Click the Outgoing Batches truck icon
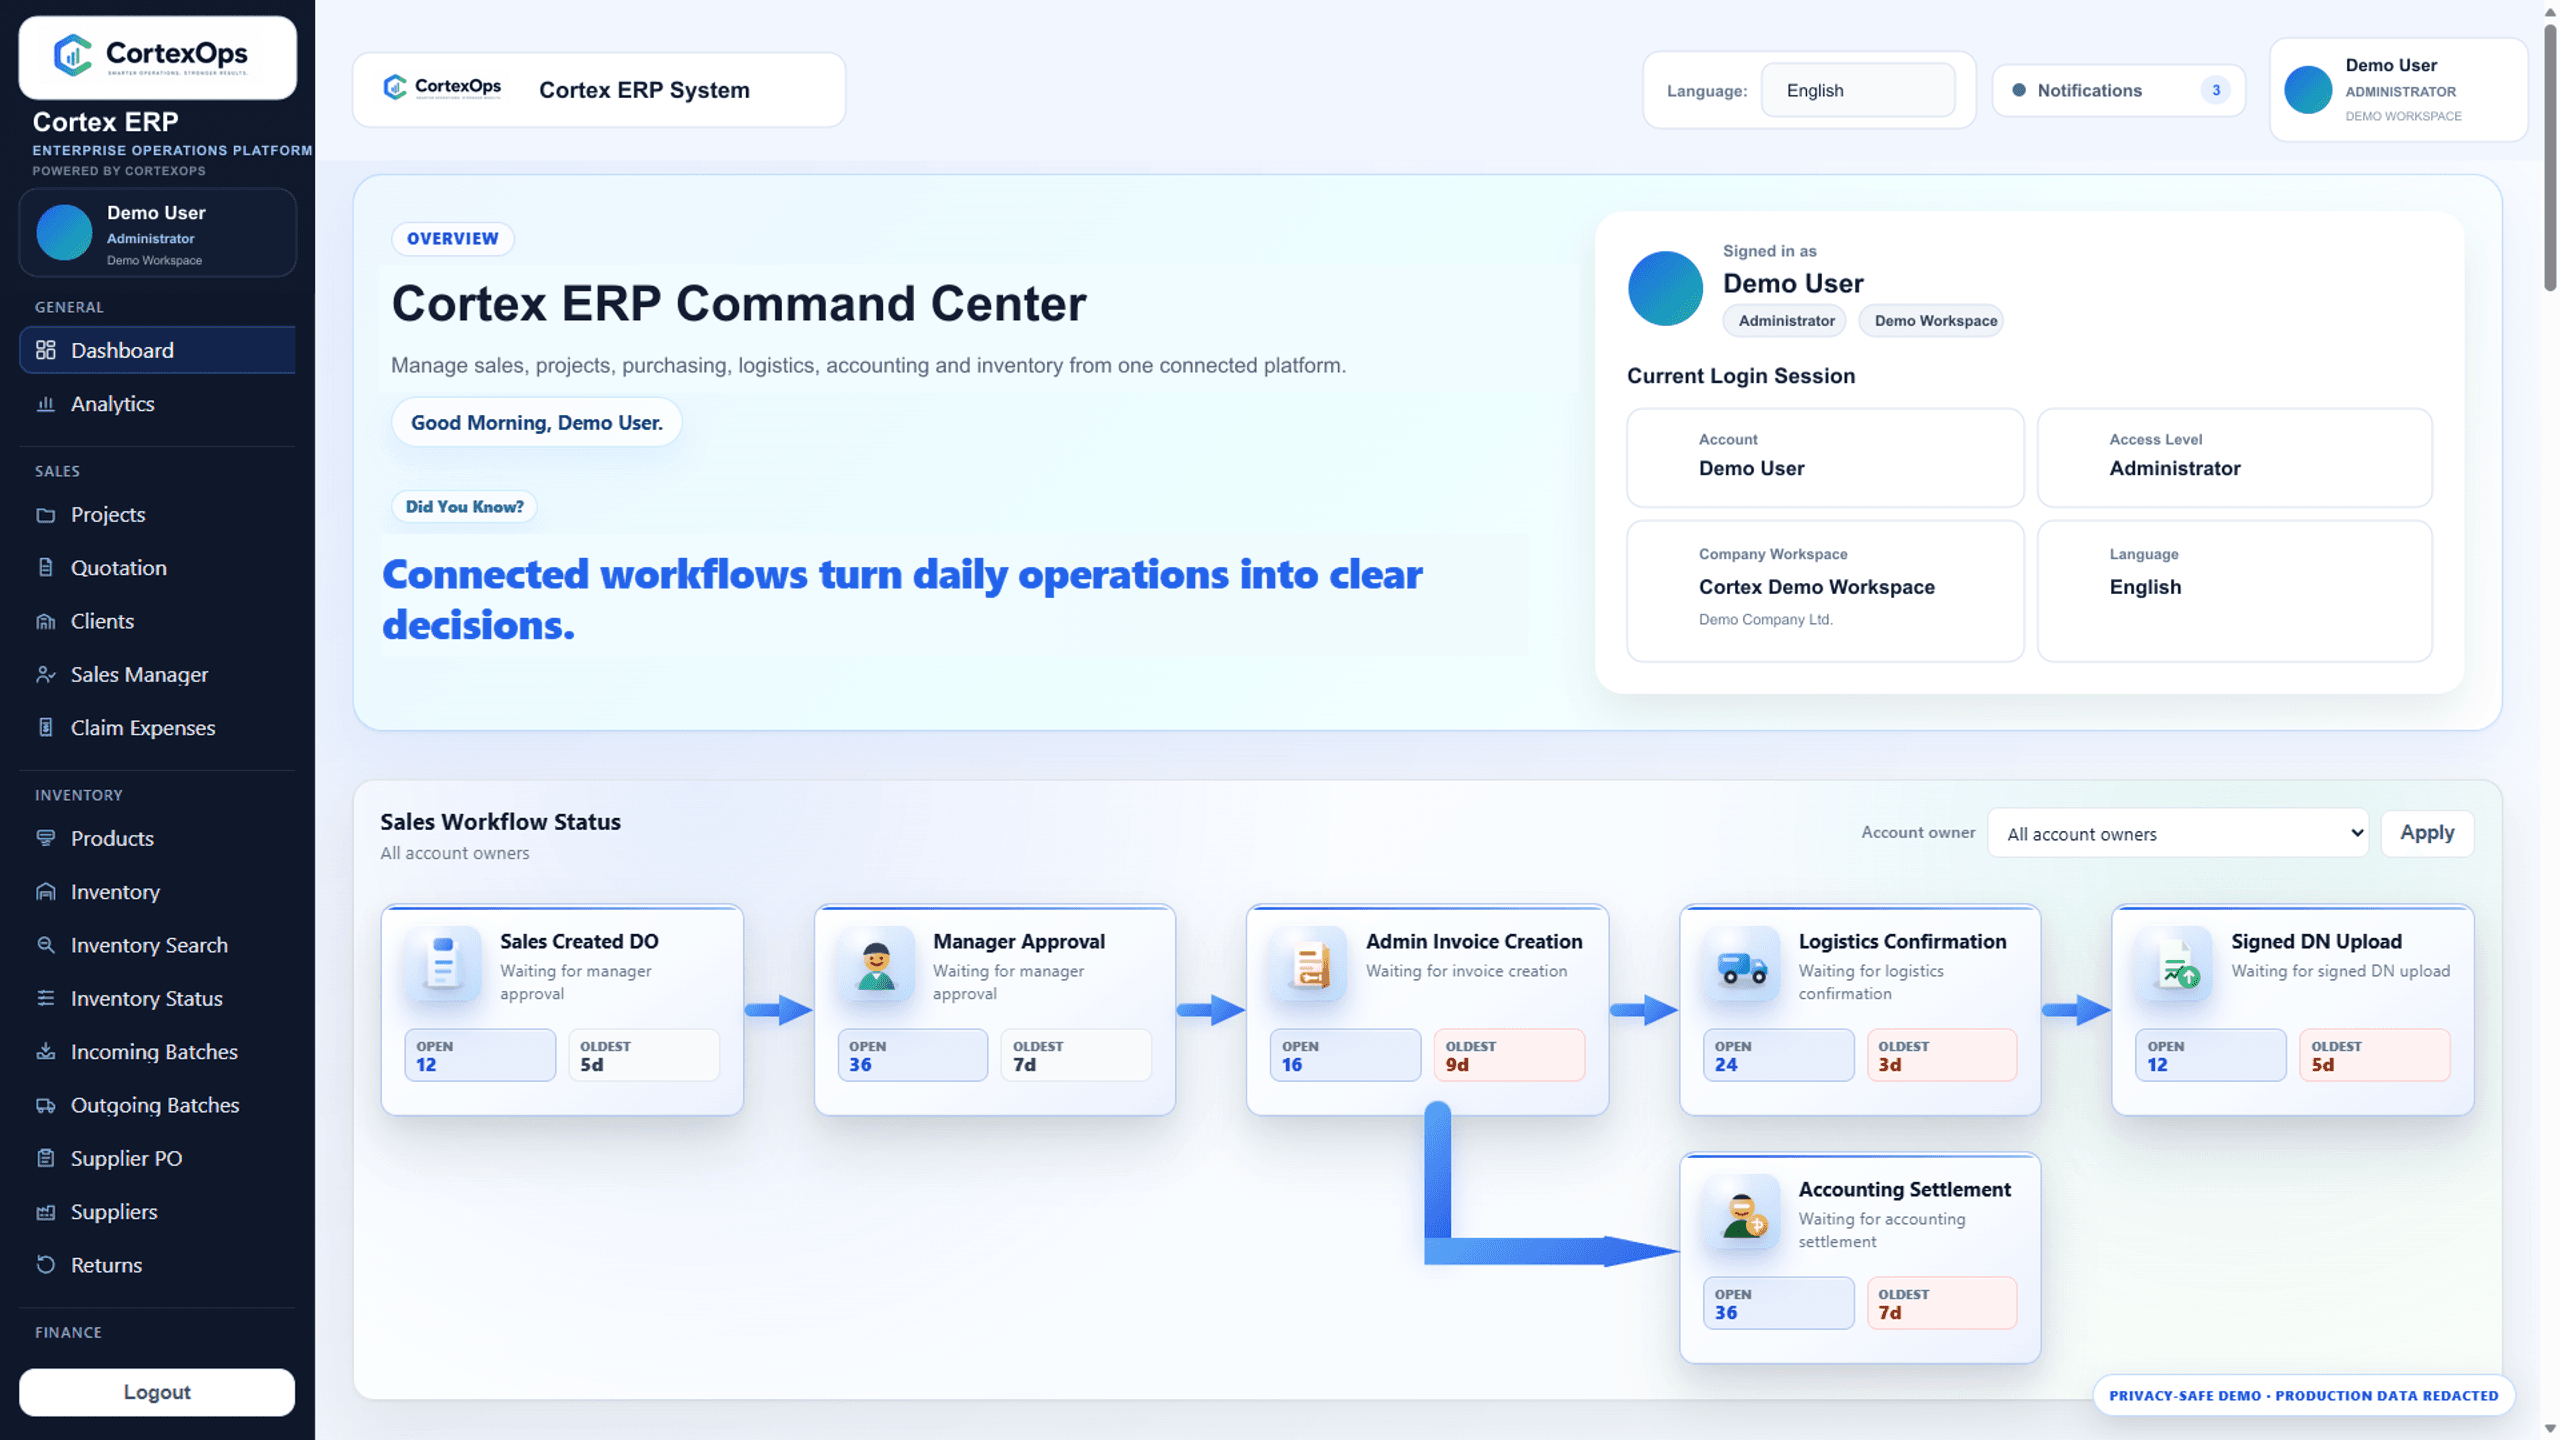The height and width of the screenshot is (1440, 2560). [46, 1105]
